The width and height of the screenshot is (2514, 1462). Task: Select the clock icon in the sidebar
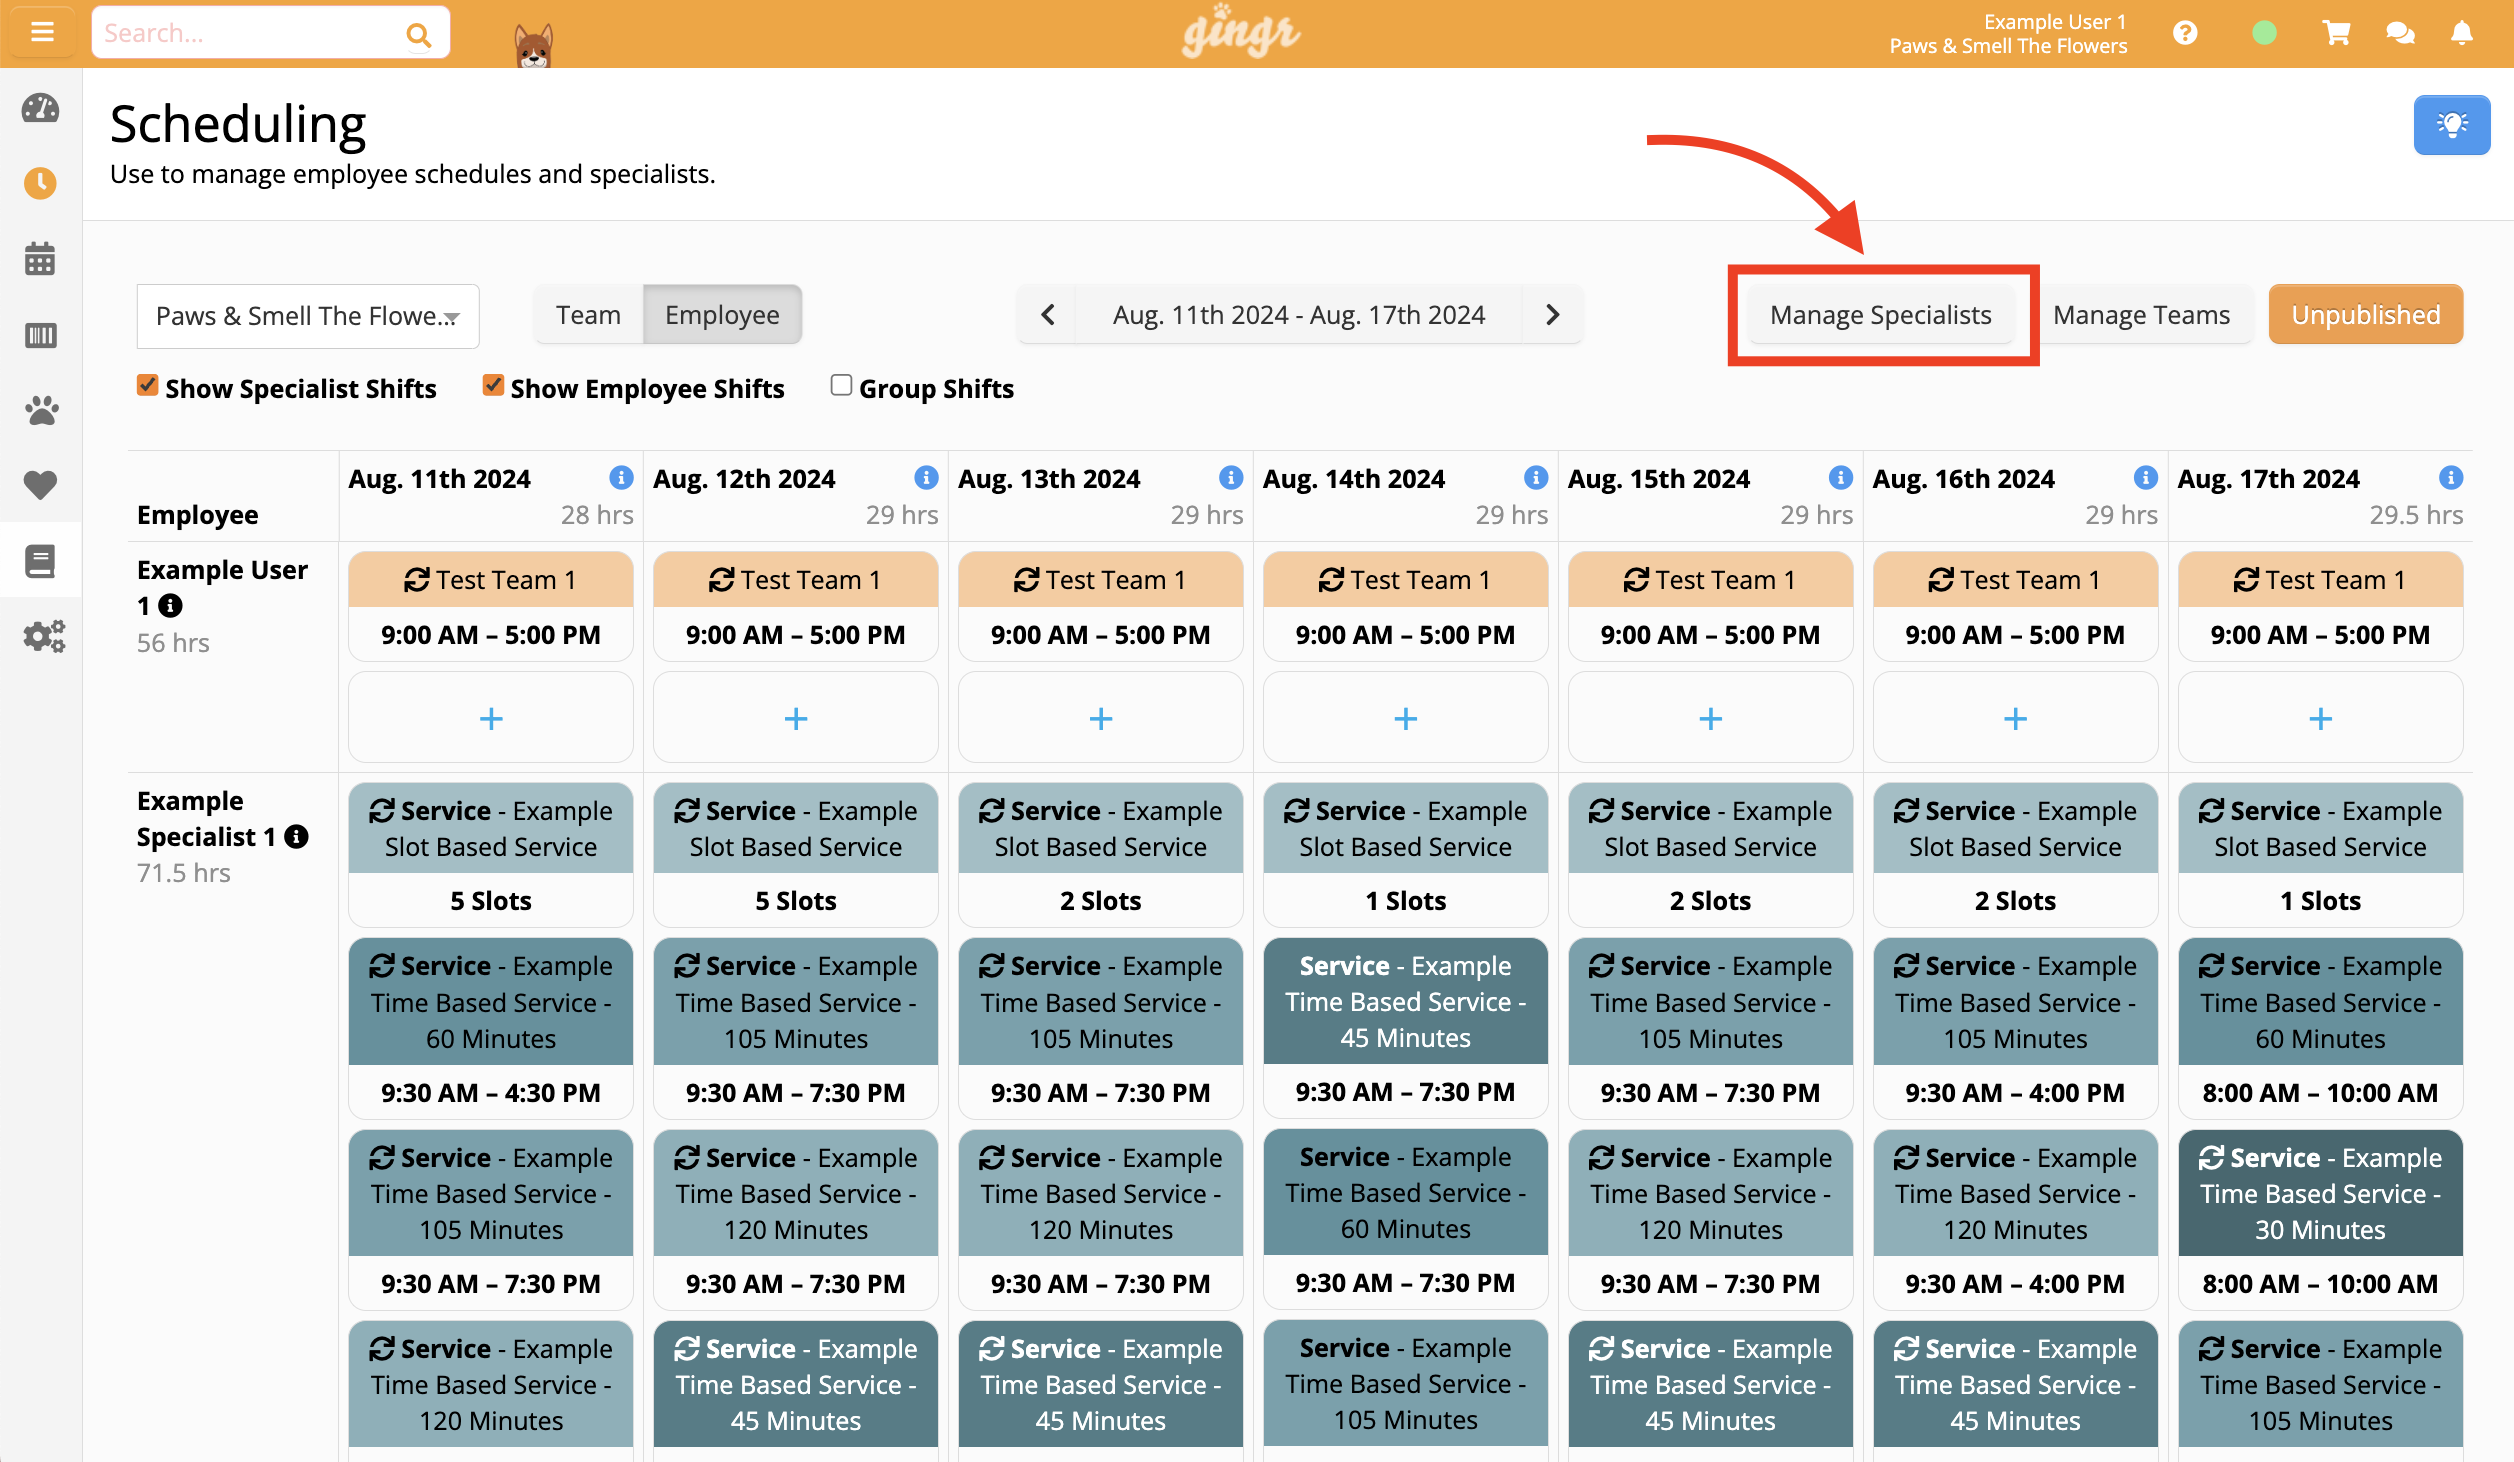(x=40, y=183)
